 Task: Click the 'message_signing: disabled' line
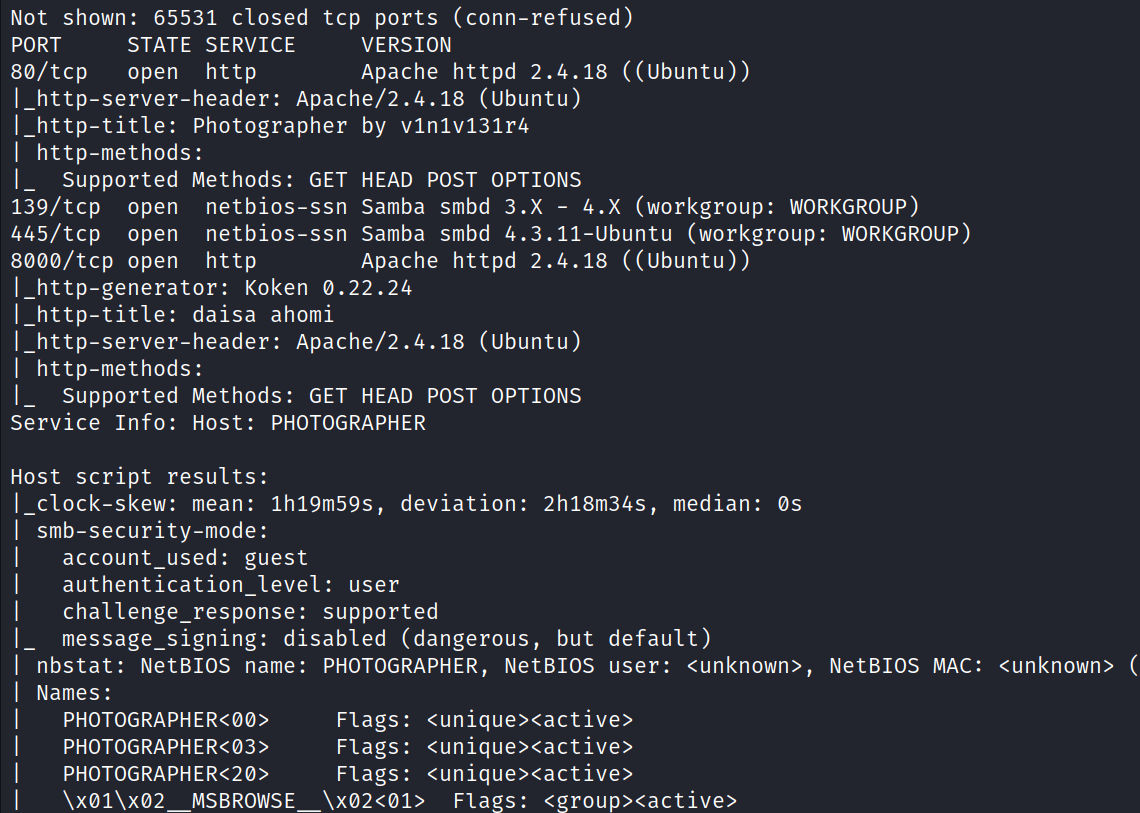click(386, 639)
